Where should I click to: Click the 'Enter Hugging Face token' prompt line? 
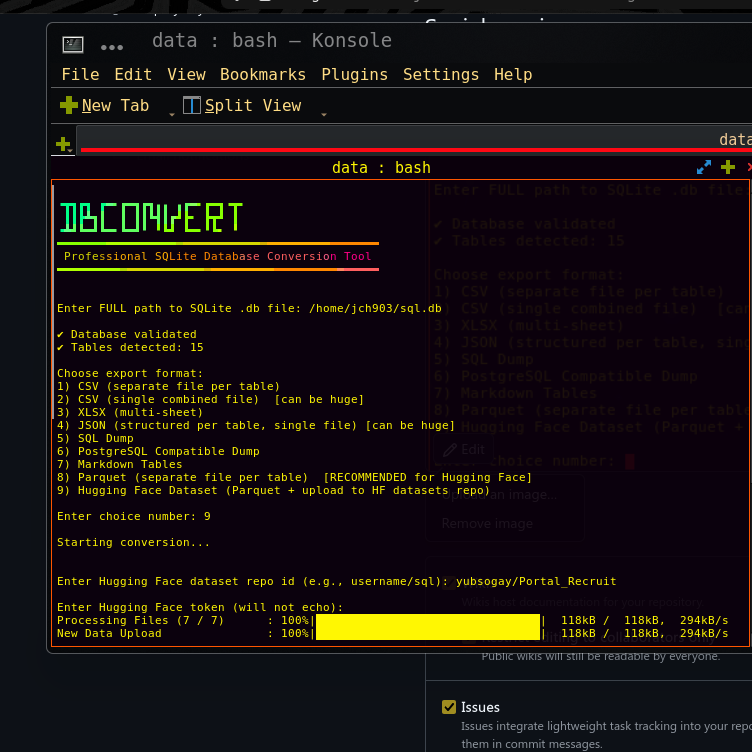pos(200,607)
